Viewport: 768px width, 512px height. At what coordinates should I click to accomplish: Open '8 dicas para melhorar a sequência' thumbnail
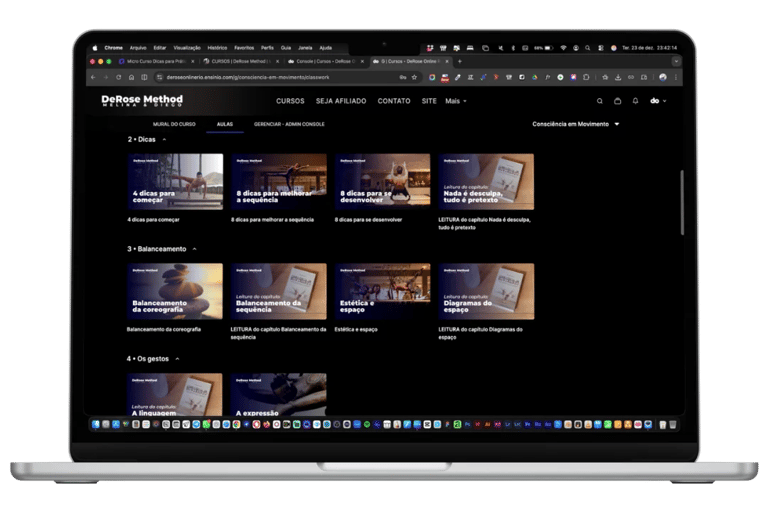[279, 182]
